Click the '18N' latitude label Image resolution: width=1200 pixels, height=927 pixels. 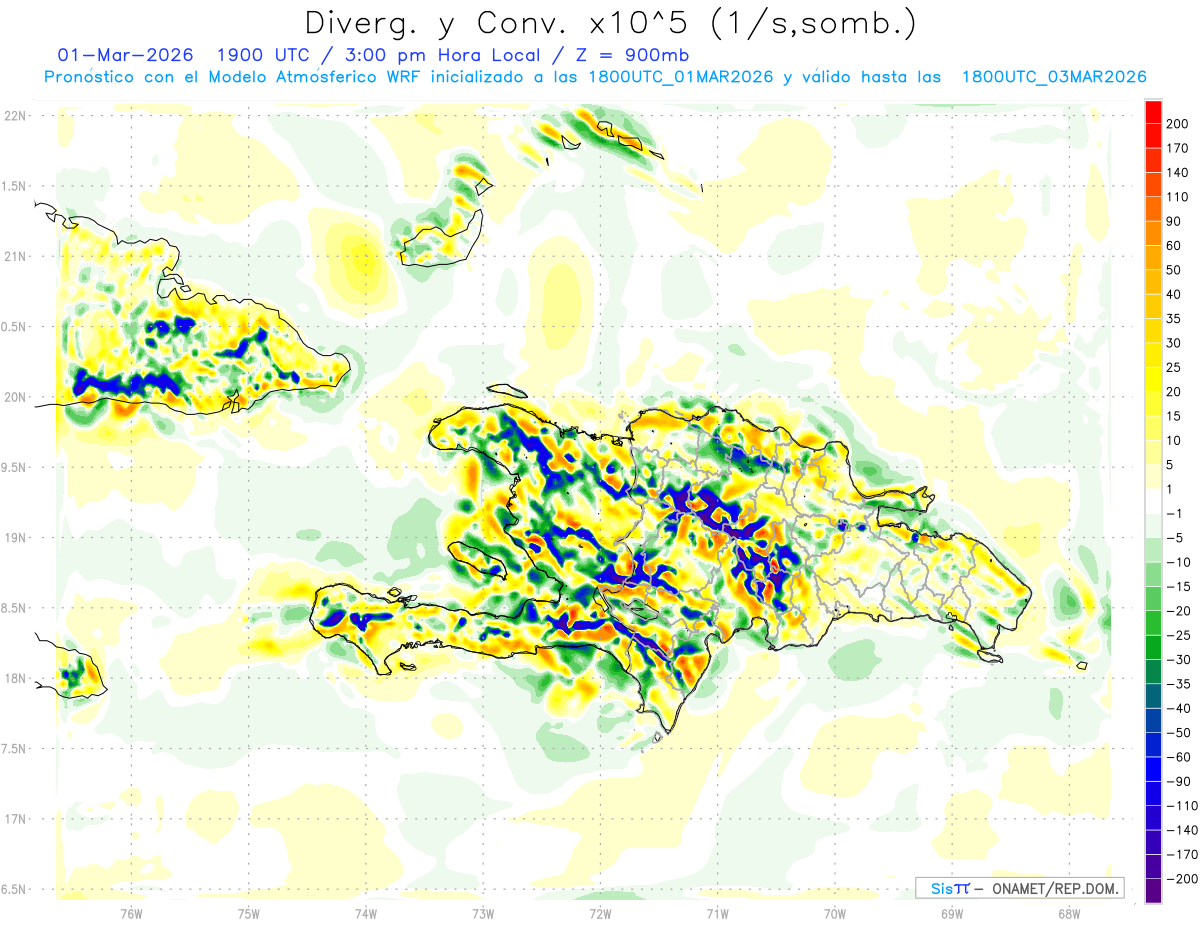pyautogui.click(x=14, y=679)
